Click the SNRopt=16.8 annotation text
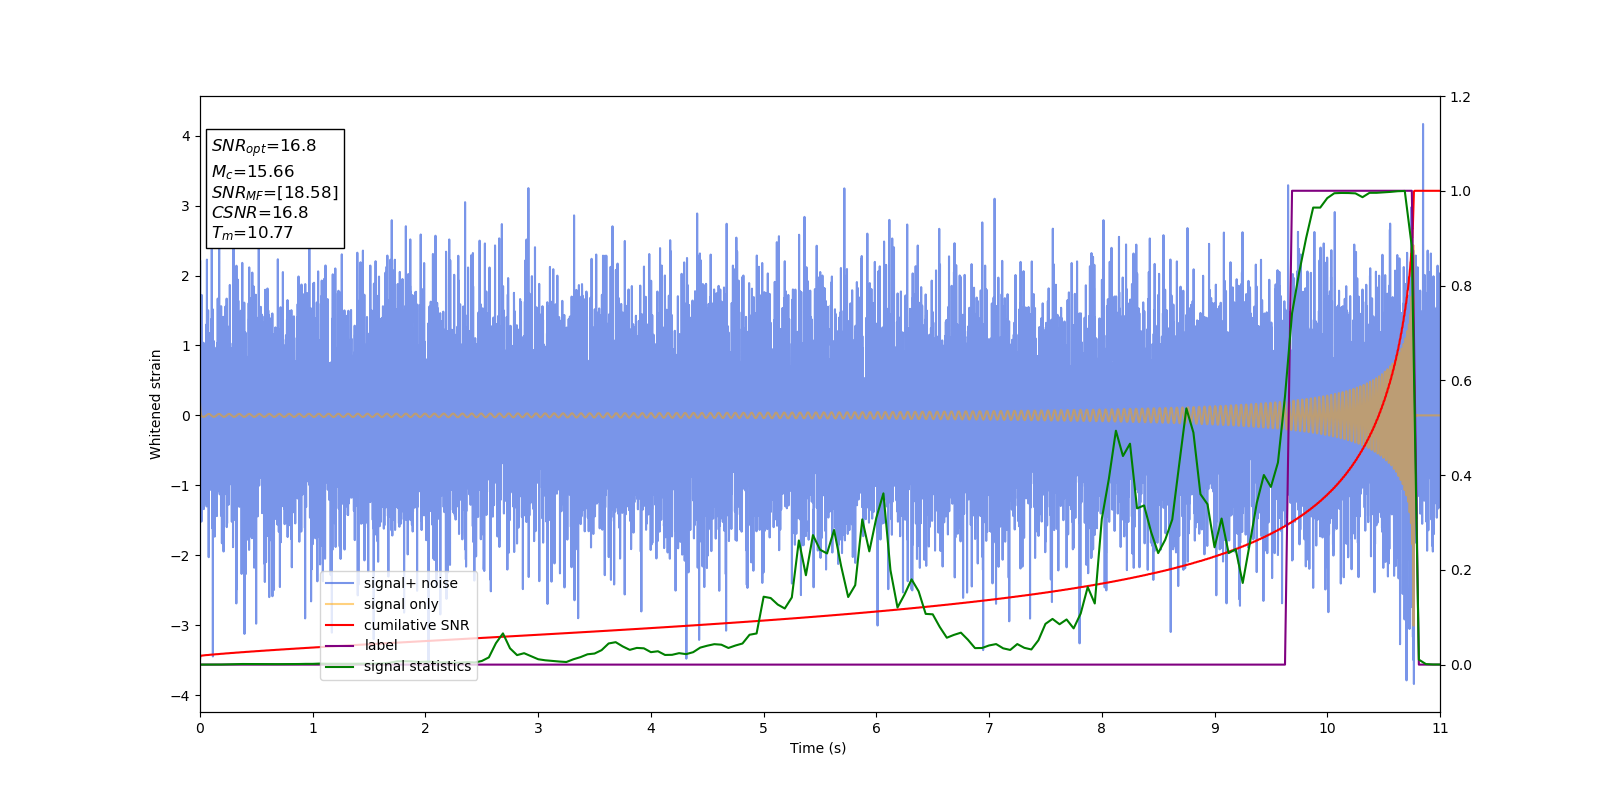This screenshot has width=1600, height=800. point(264,146)
